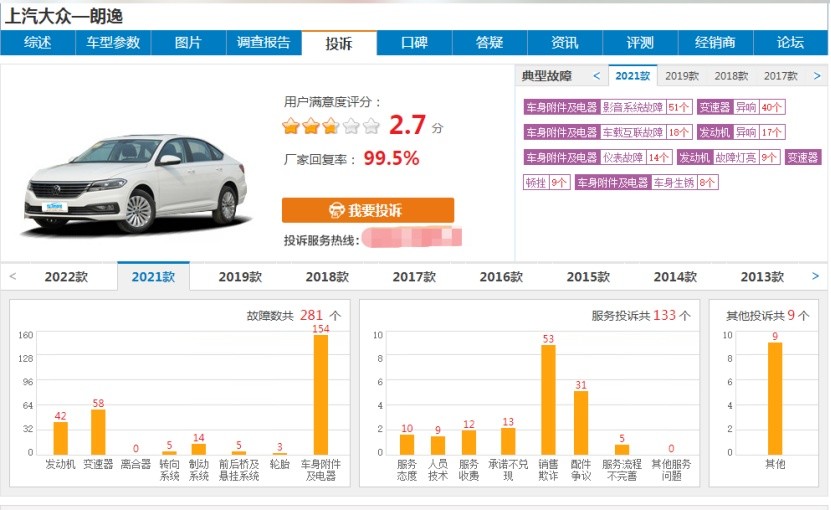The width and height of the screenshot is (831, 510).
Task: Switch to 2016款 model year
Action: [x=501, y=277]
